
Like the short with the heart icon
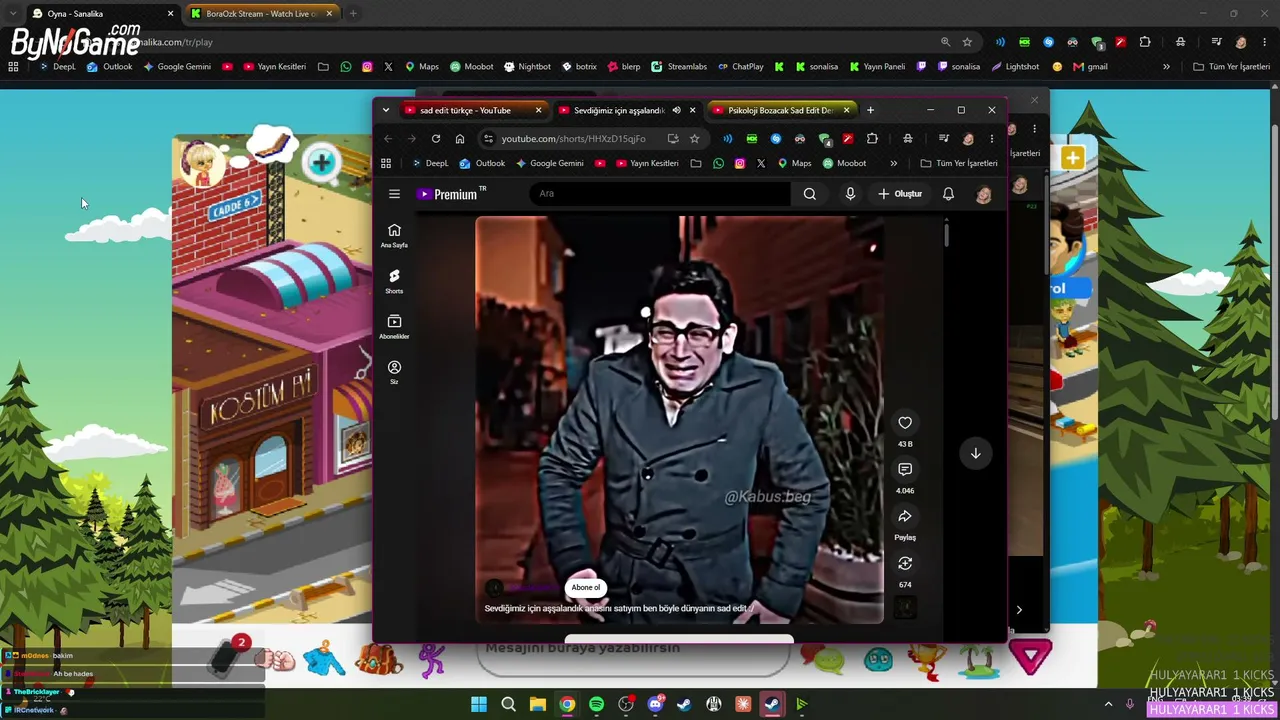[905, 423]
